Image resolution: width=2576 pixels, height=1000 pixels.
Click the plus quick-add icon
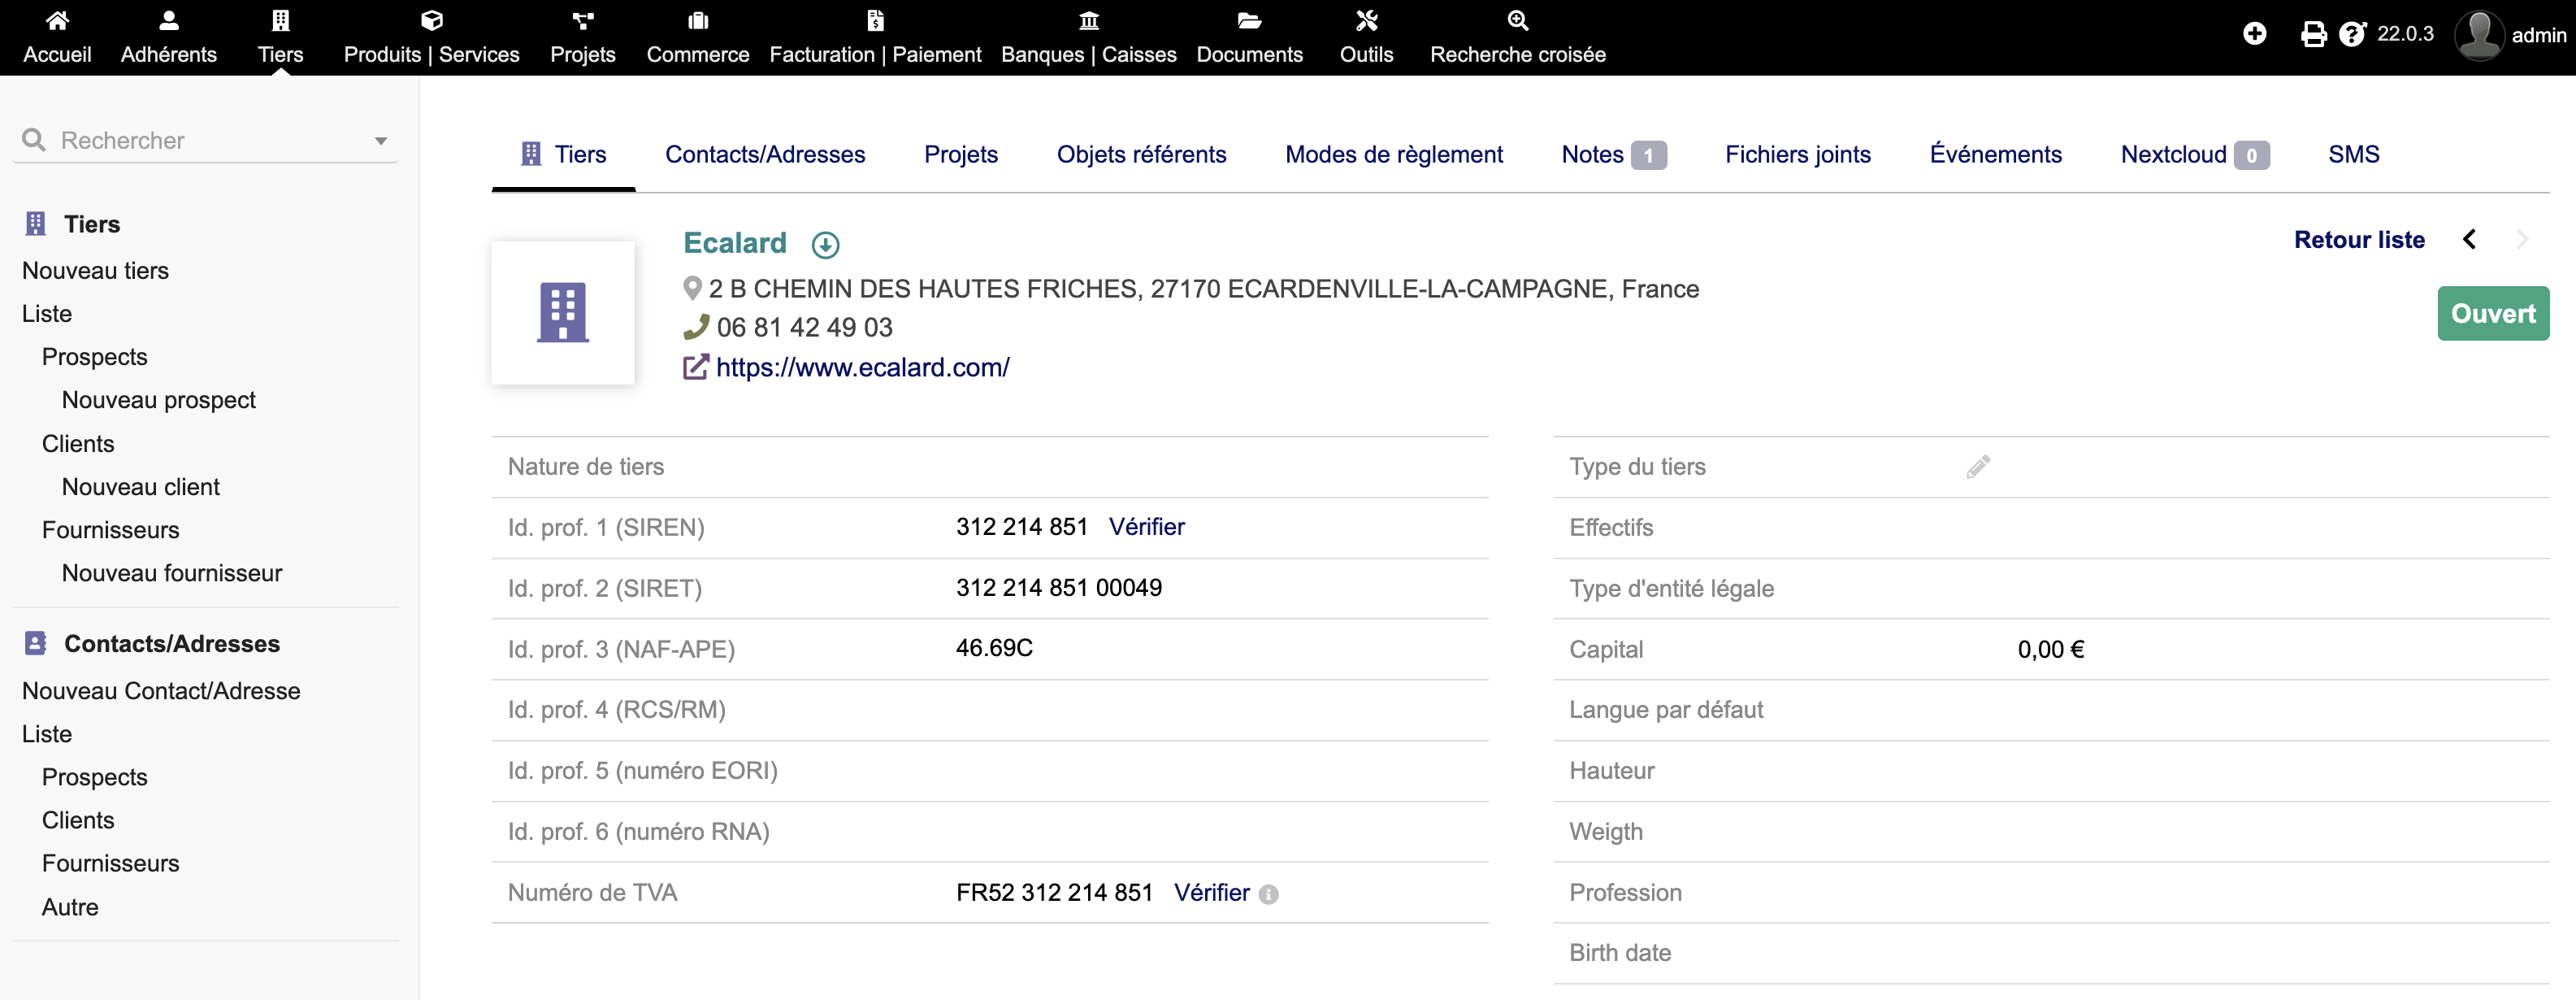click(x=2254, y=35)
